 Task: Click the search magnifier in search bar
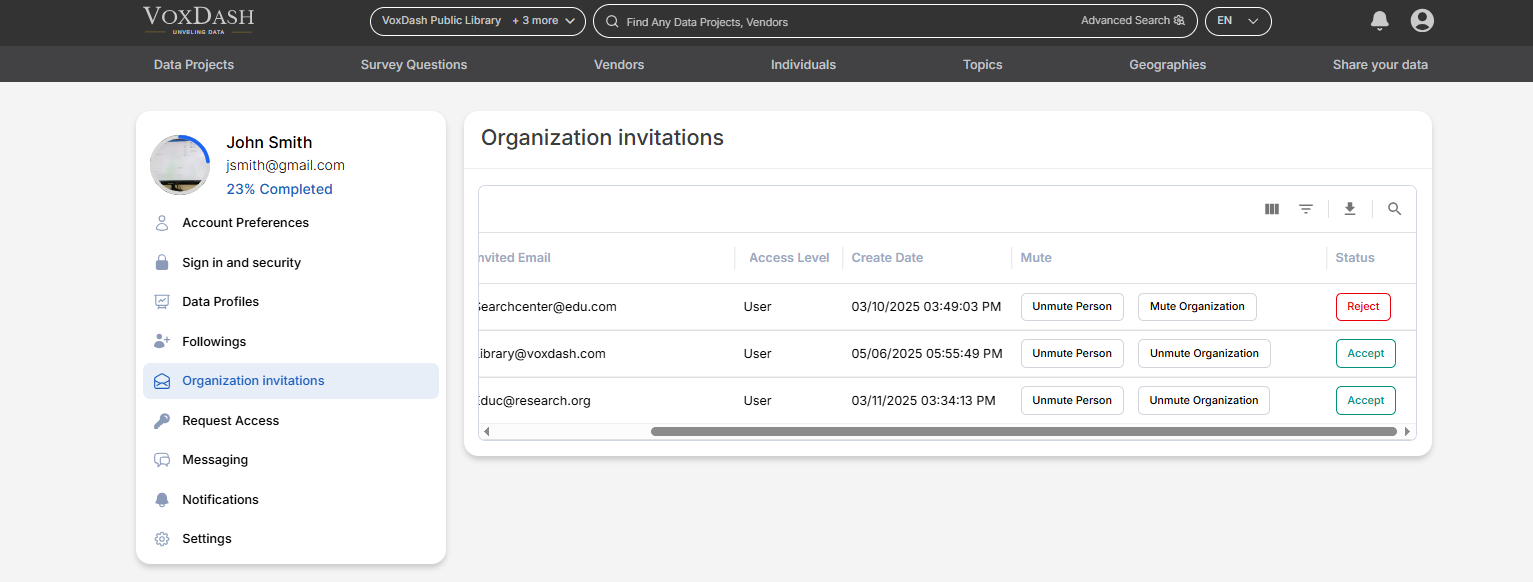coord(612,21)
